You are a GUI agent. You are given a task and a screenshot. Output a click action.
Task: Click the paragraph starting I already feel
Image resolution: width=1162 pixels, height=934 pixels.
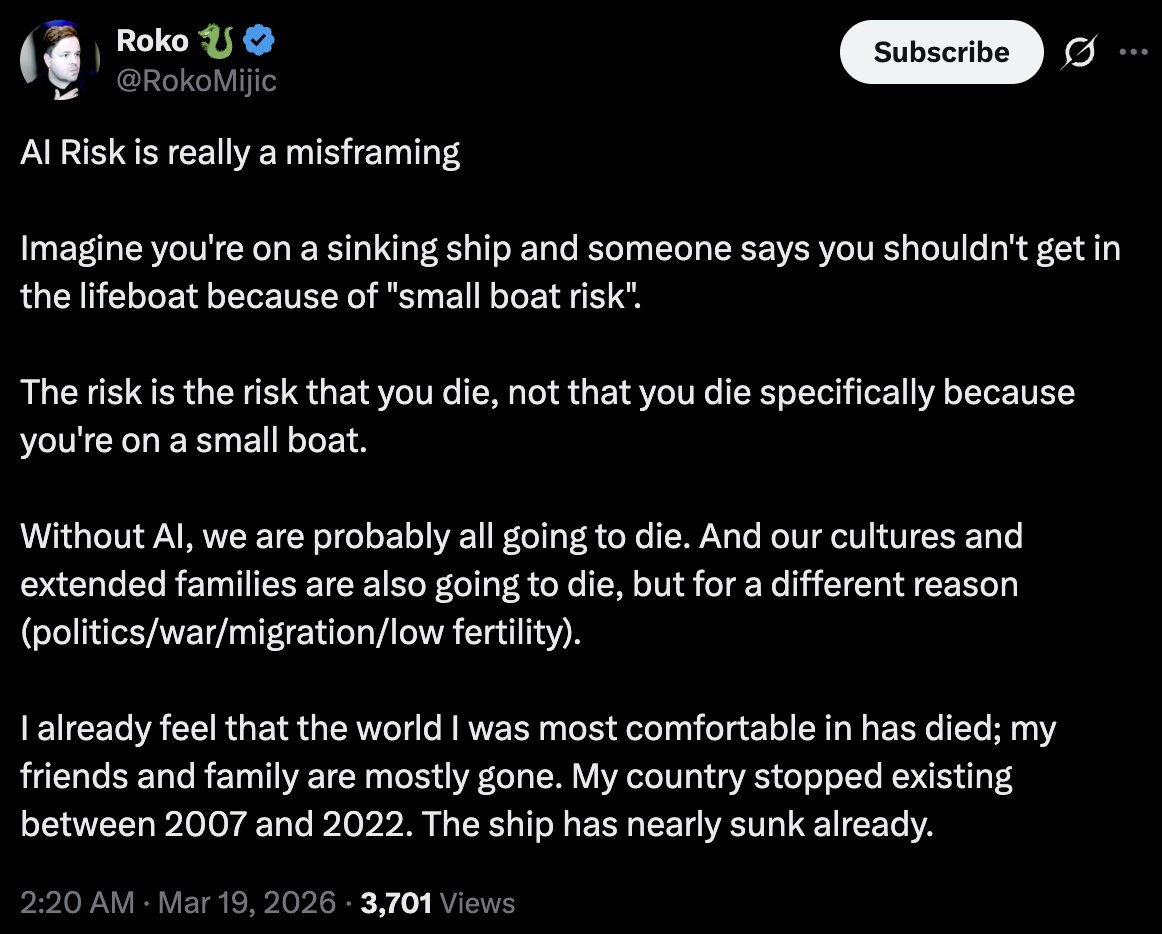[537, 776]
